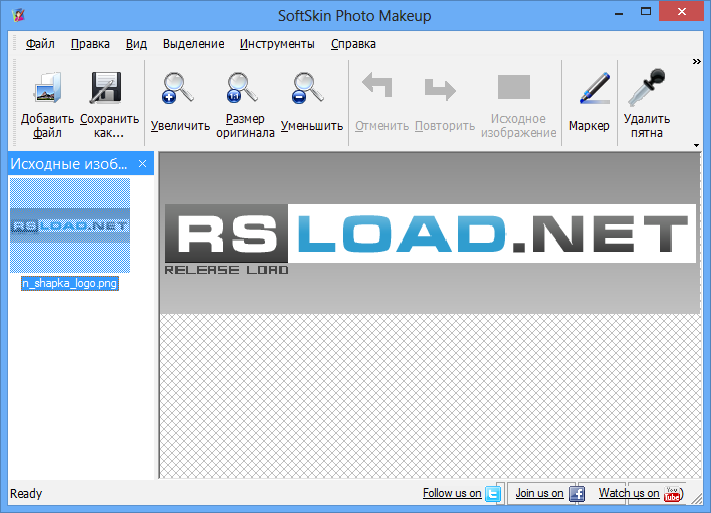Open the Правка menu

coord(90,44)
